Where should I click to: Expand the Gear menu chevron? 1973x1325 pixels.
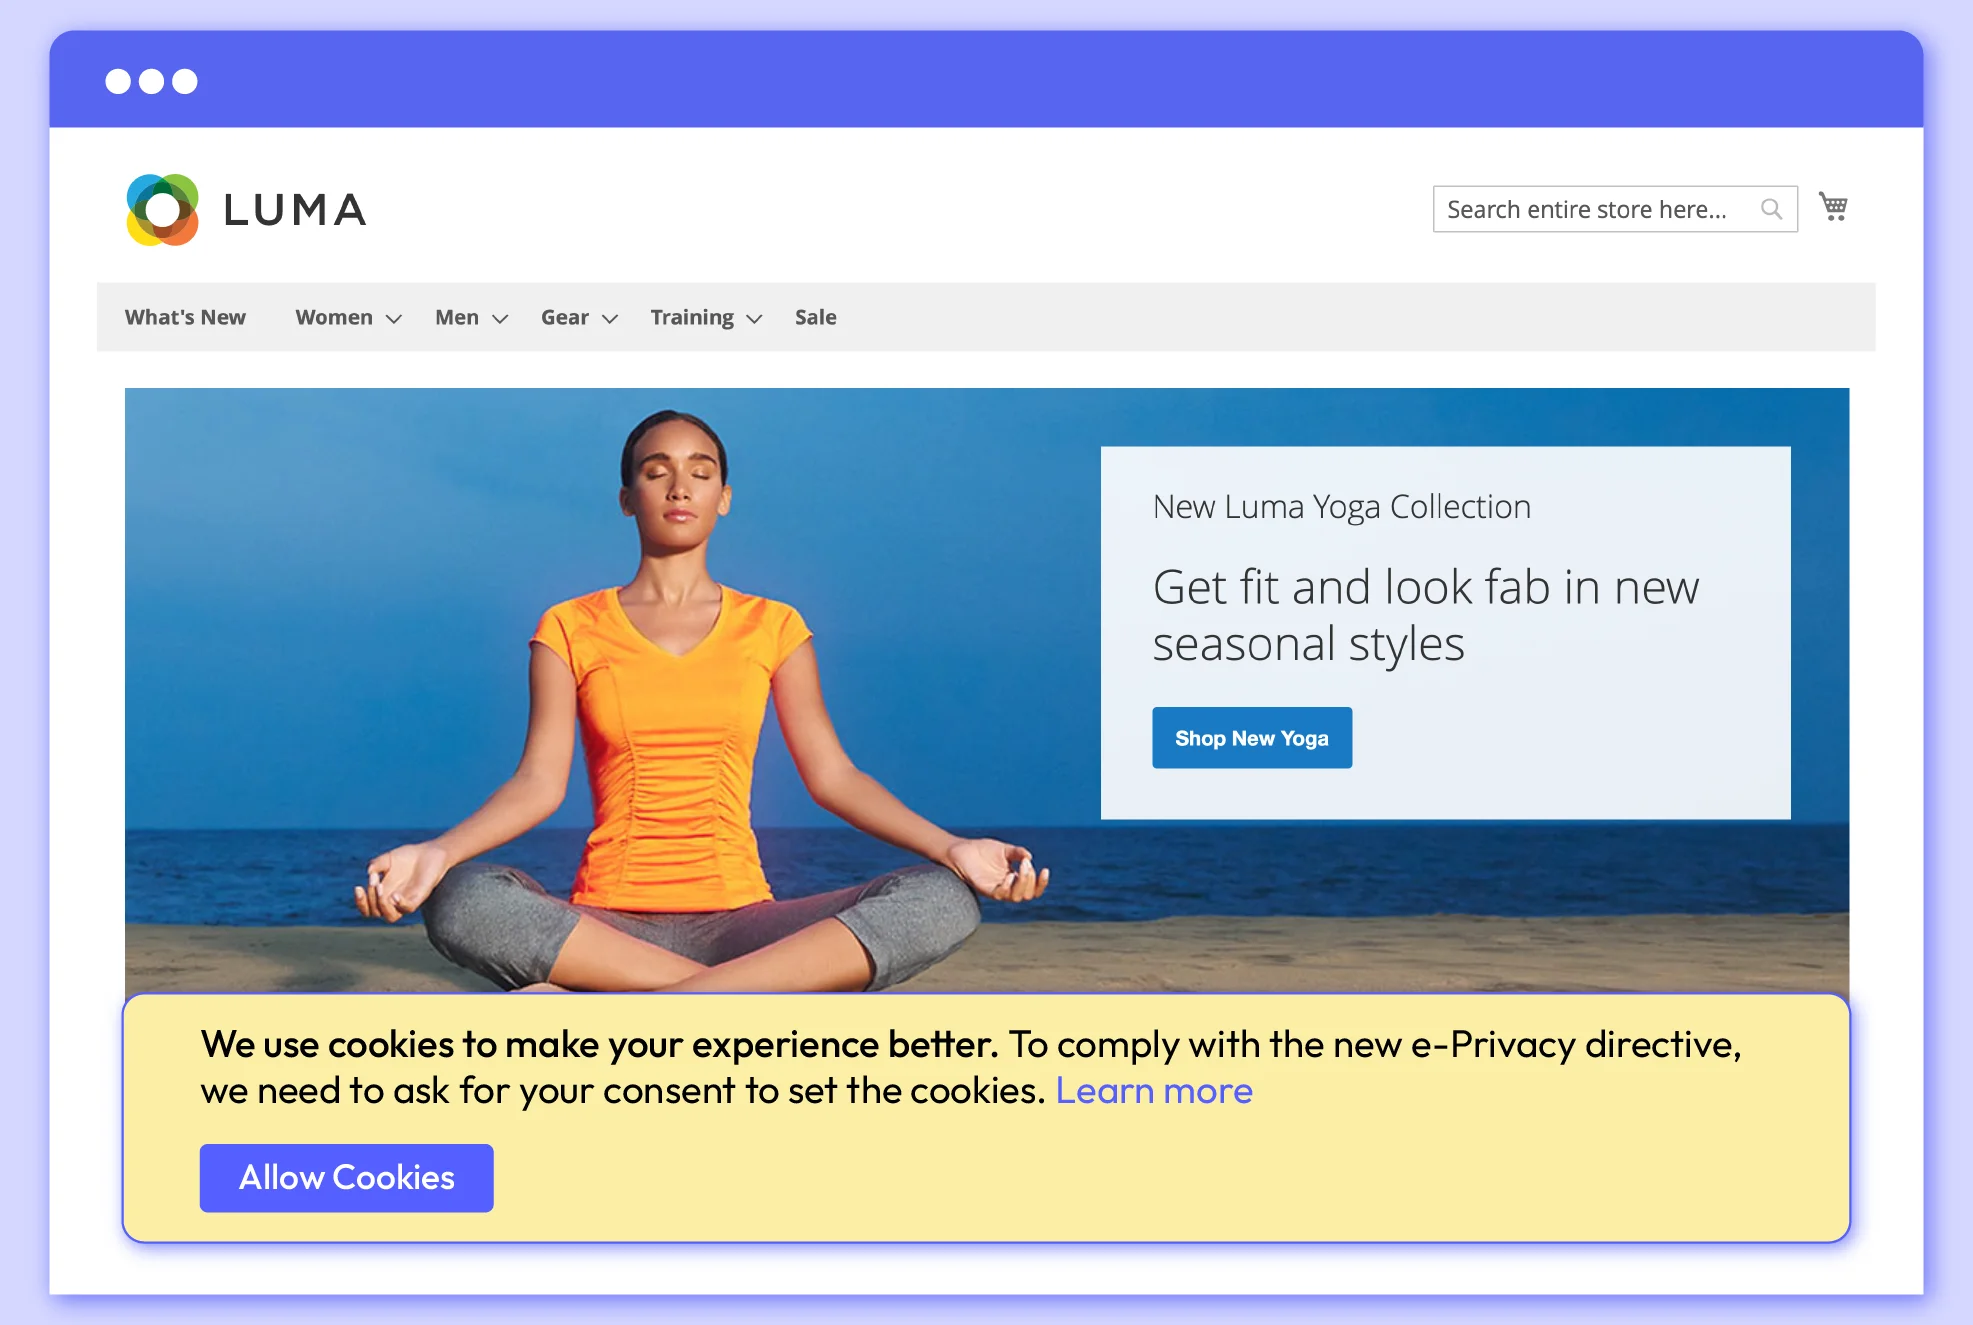610,319
